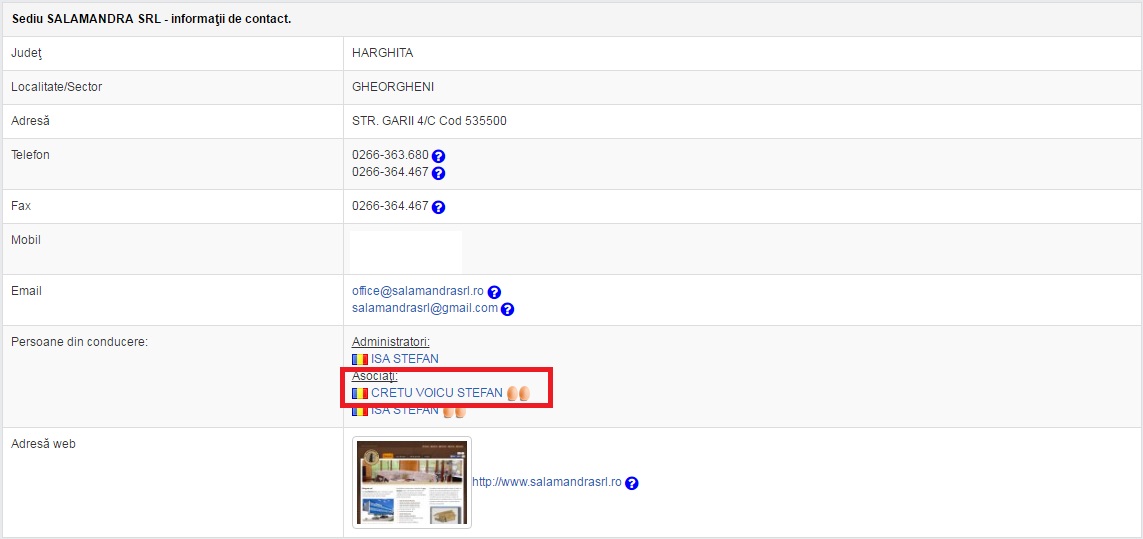Select the county value HARGHITA
This screenshot has height=539, width=1143.
click(x=383, y=53)
